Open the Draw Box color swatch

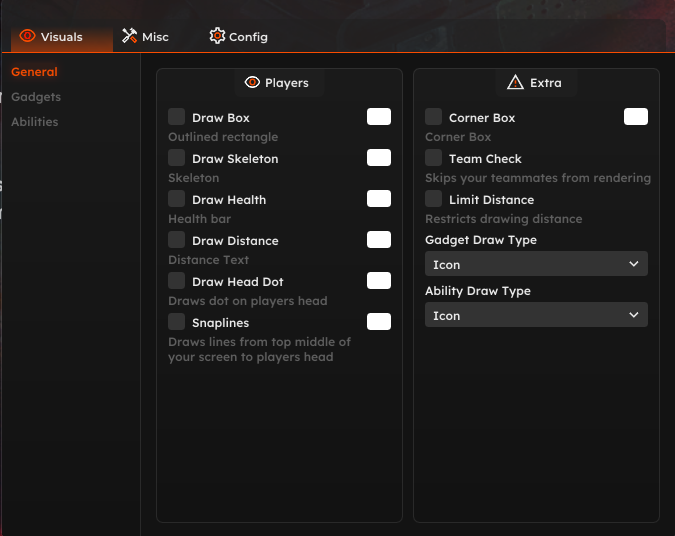[379, 117]
